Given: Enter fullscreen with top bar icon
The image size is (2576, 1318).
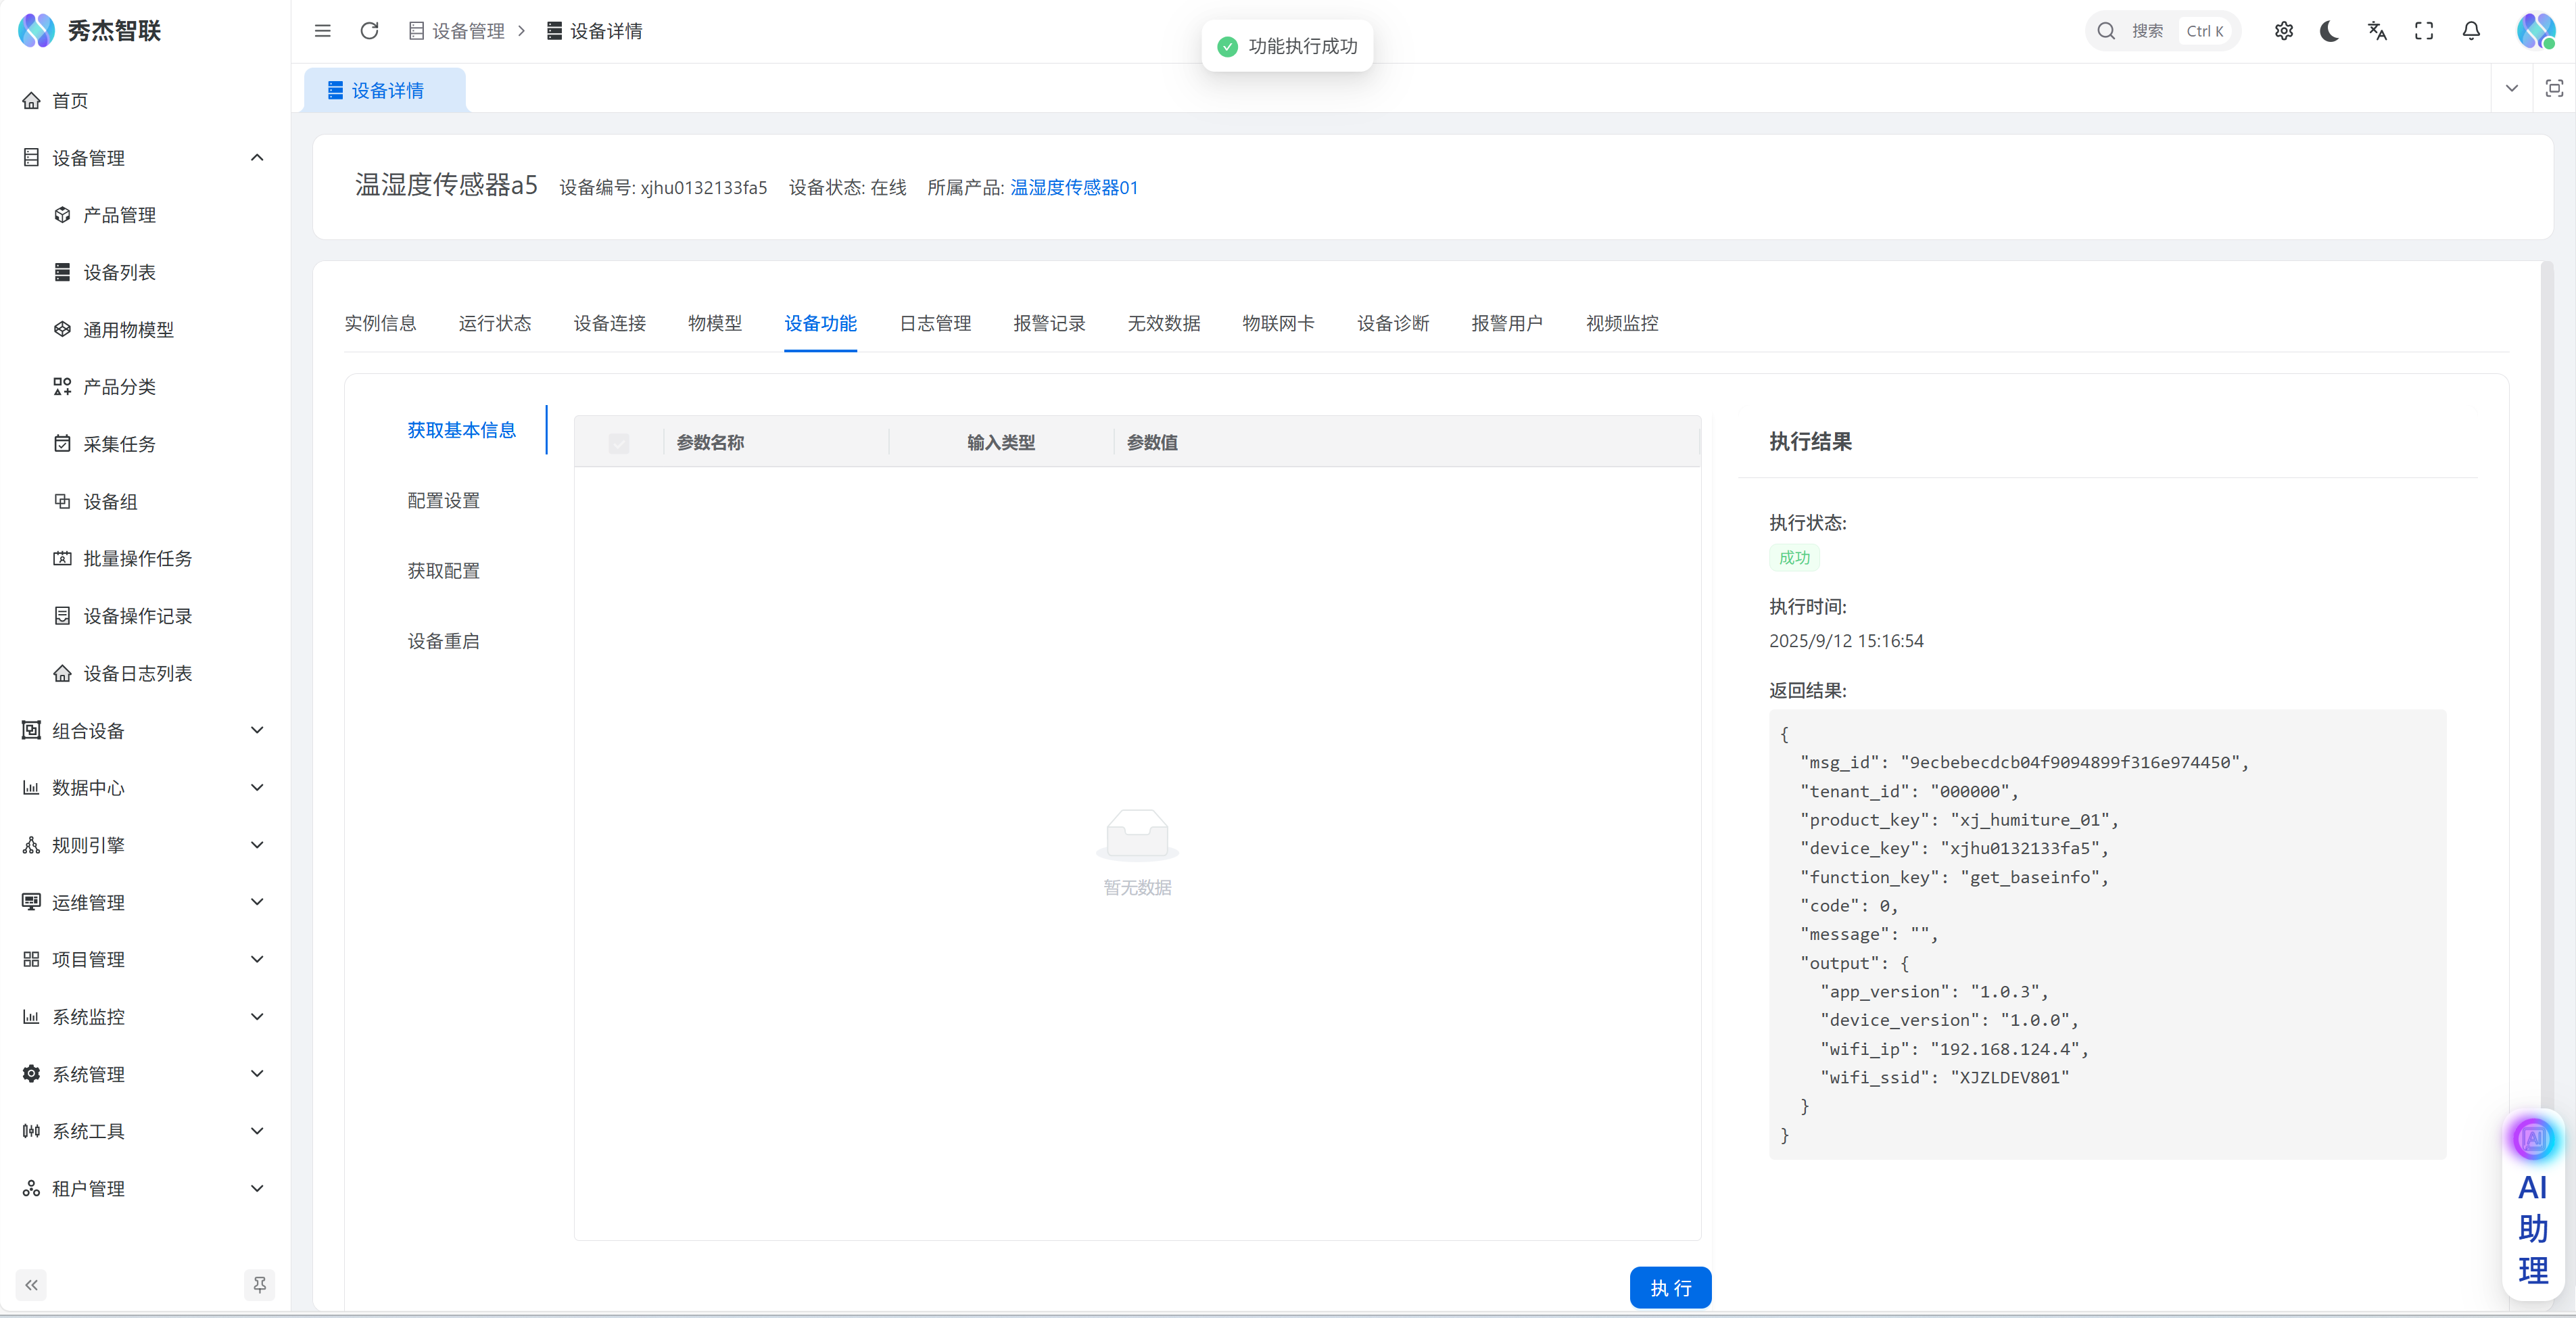Looking at the screenshot, I should click(2424, 31).
